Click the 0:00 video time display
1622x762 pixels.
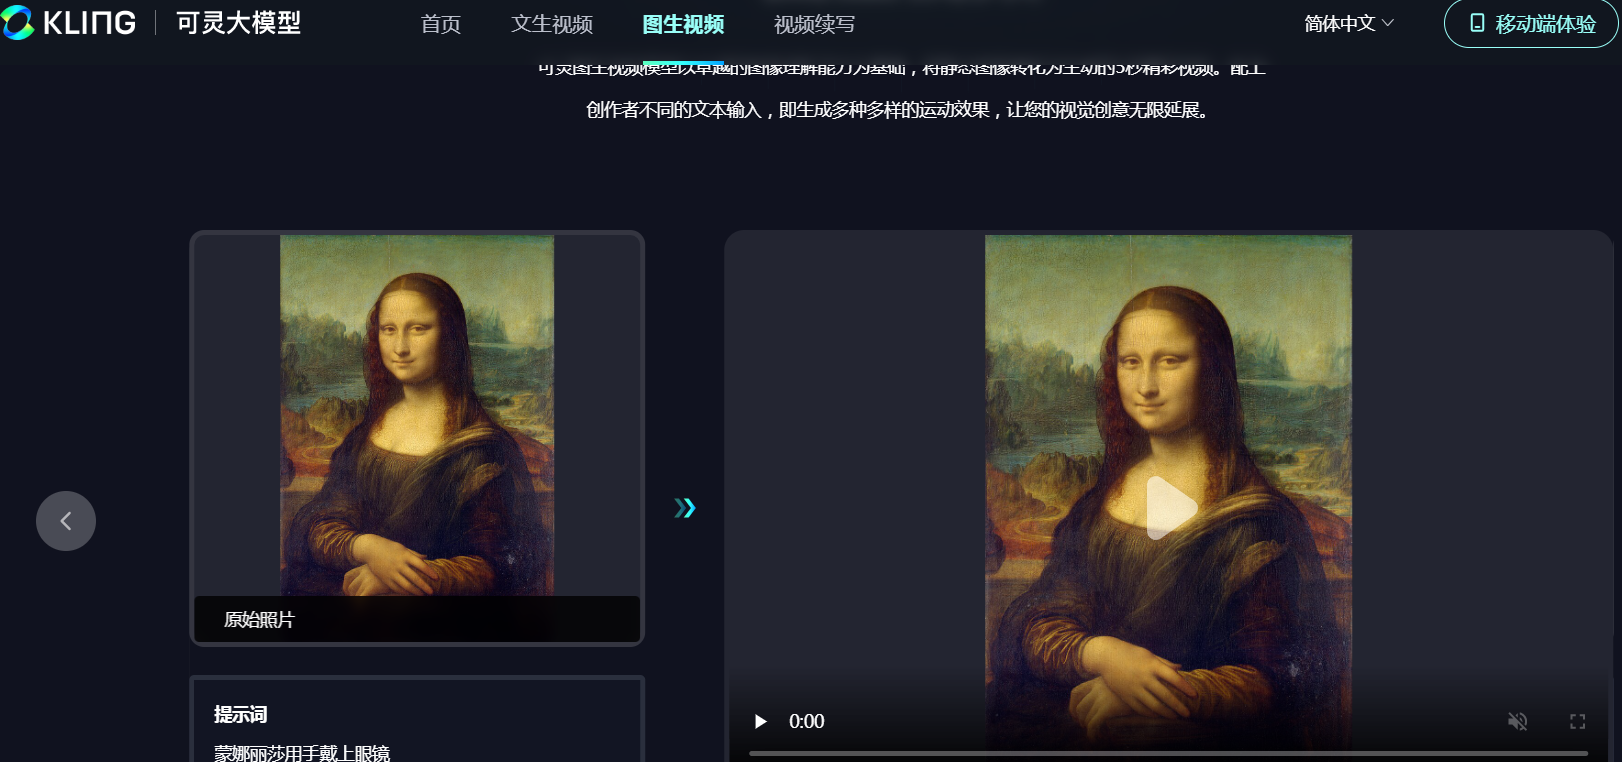coord(806,721)
